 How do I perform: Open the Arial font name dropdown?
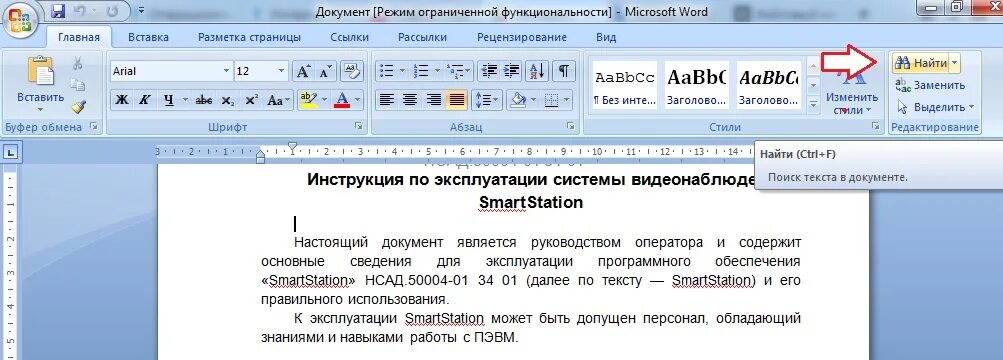226,71
